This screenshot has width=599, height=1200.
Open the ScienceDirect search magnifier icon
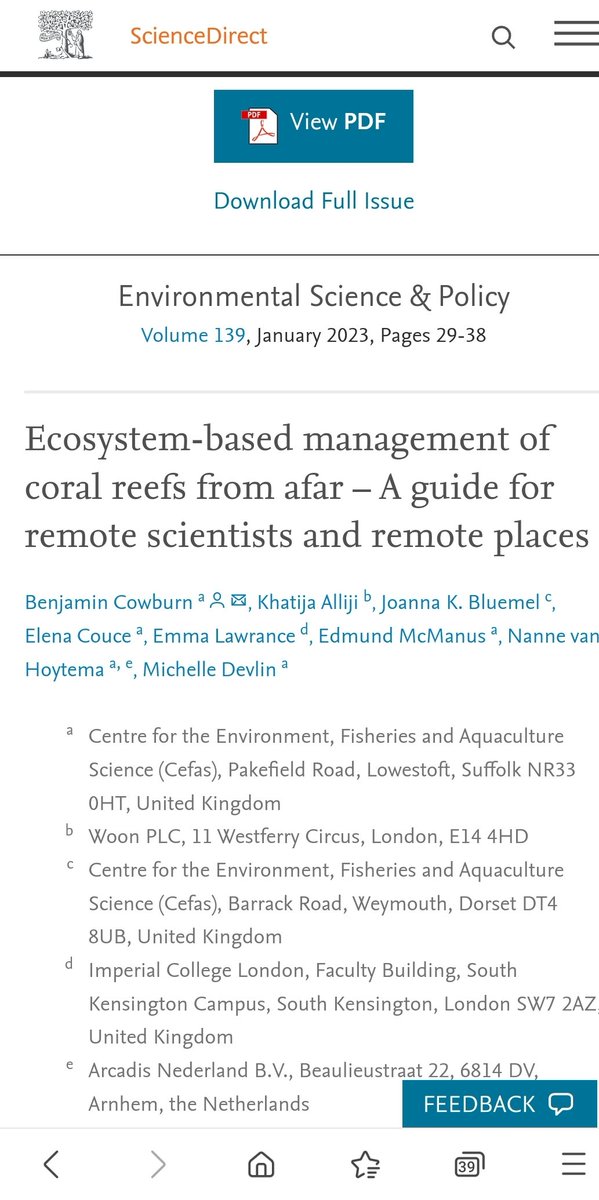(x=503, y=38)
